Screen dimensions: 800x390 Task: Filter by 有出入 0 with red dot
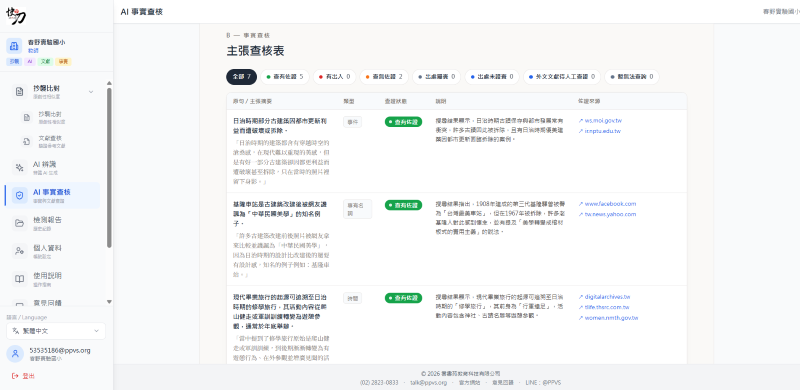(334, 77)
